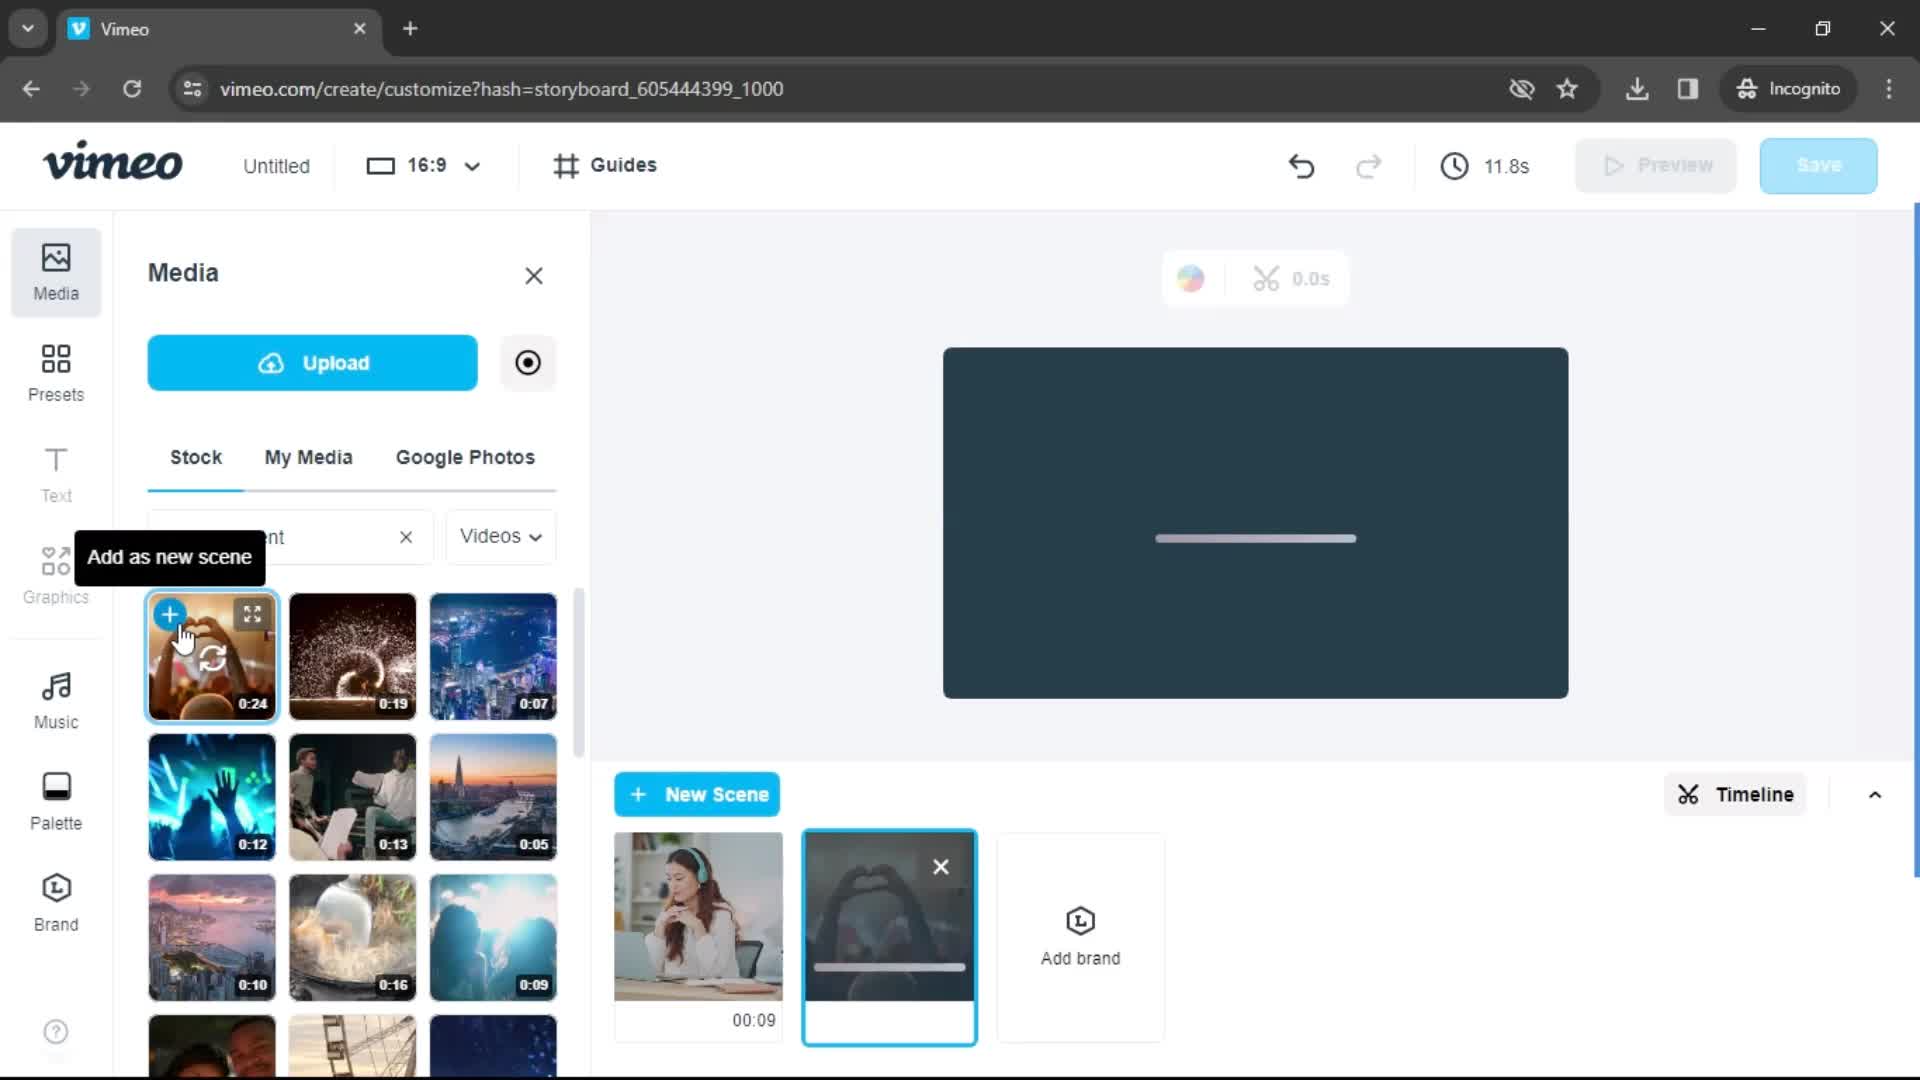
Task: Open the Graphics sidebar section
Action: coord(56,576)
